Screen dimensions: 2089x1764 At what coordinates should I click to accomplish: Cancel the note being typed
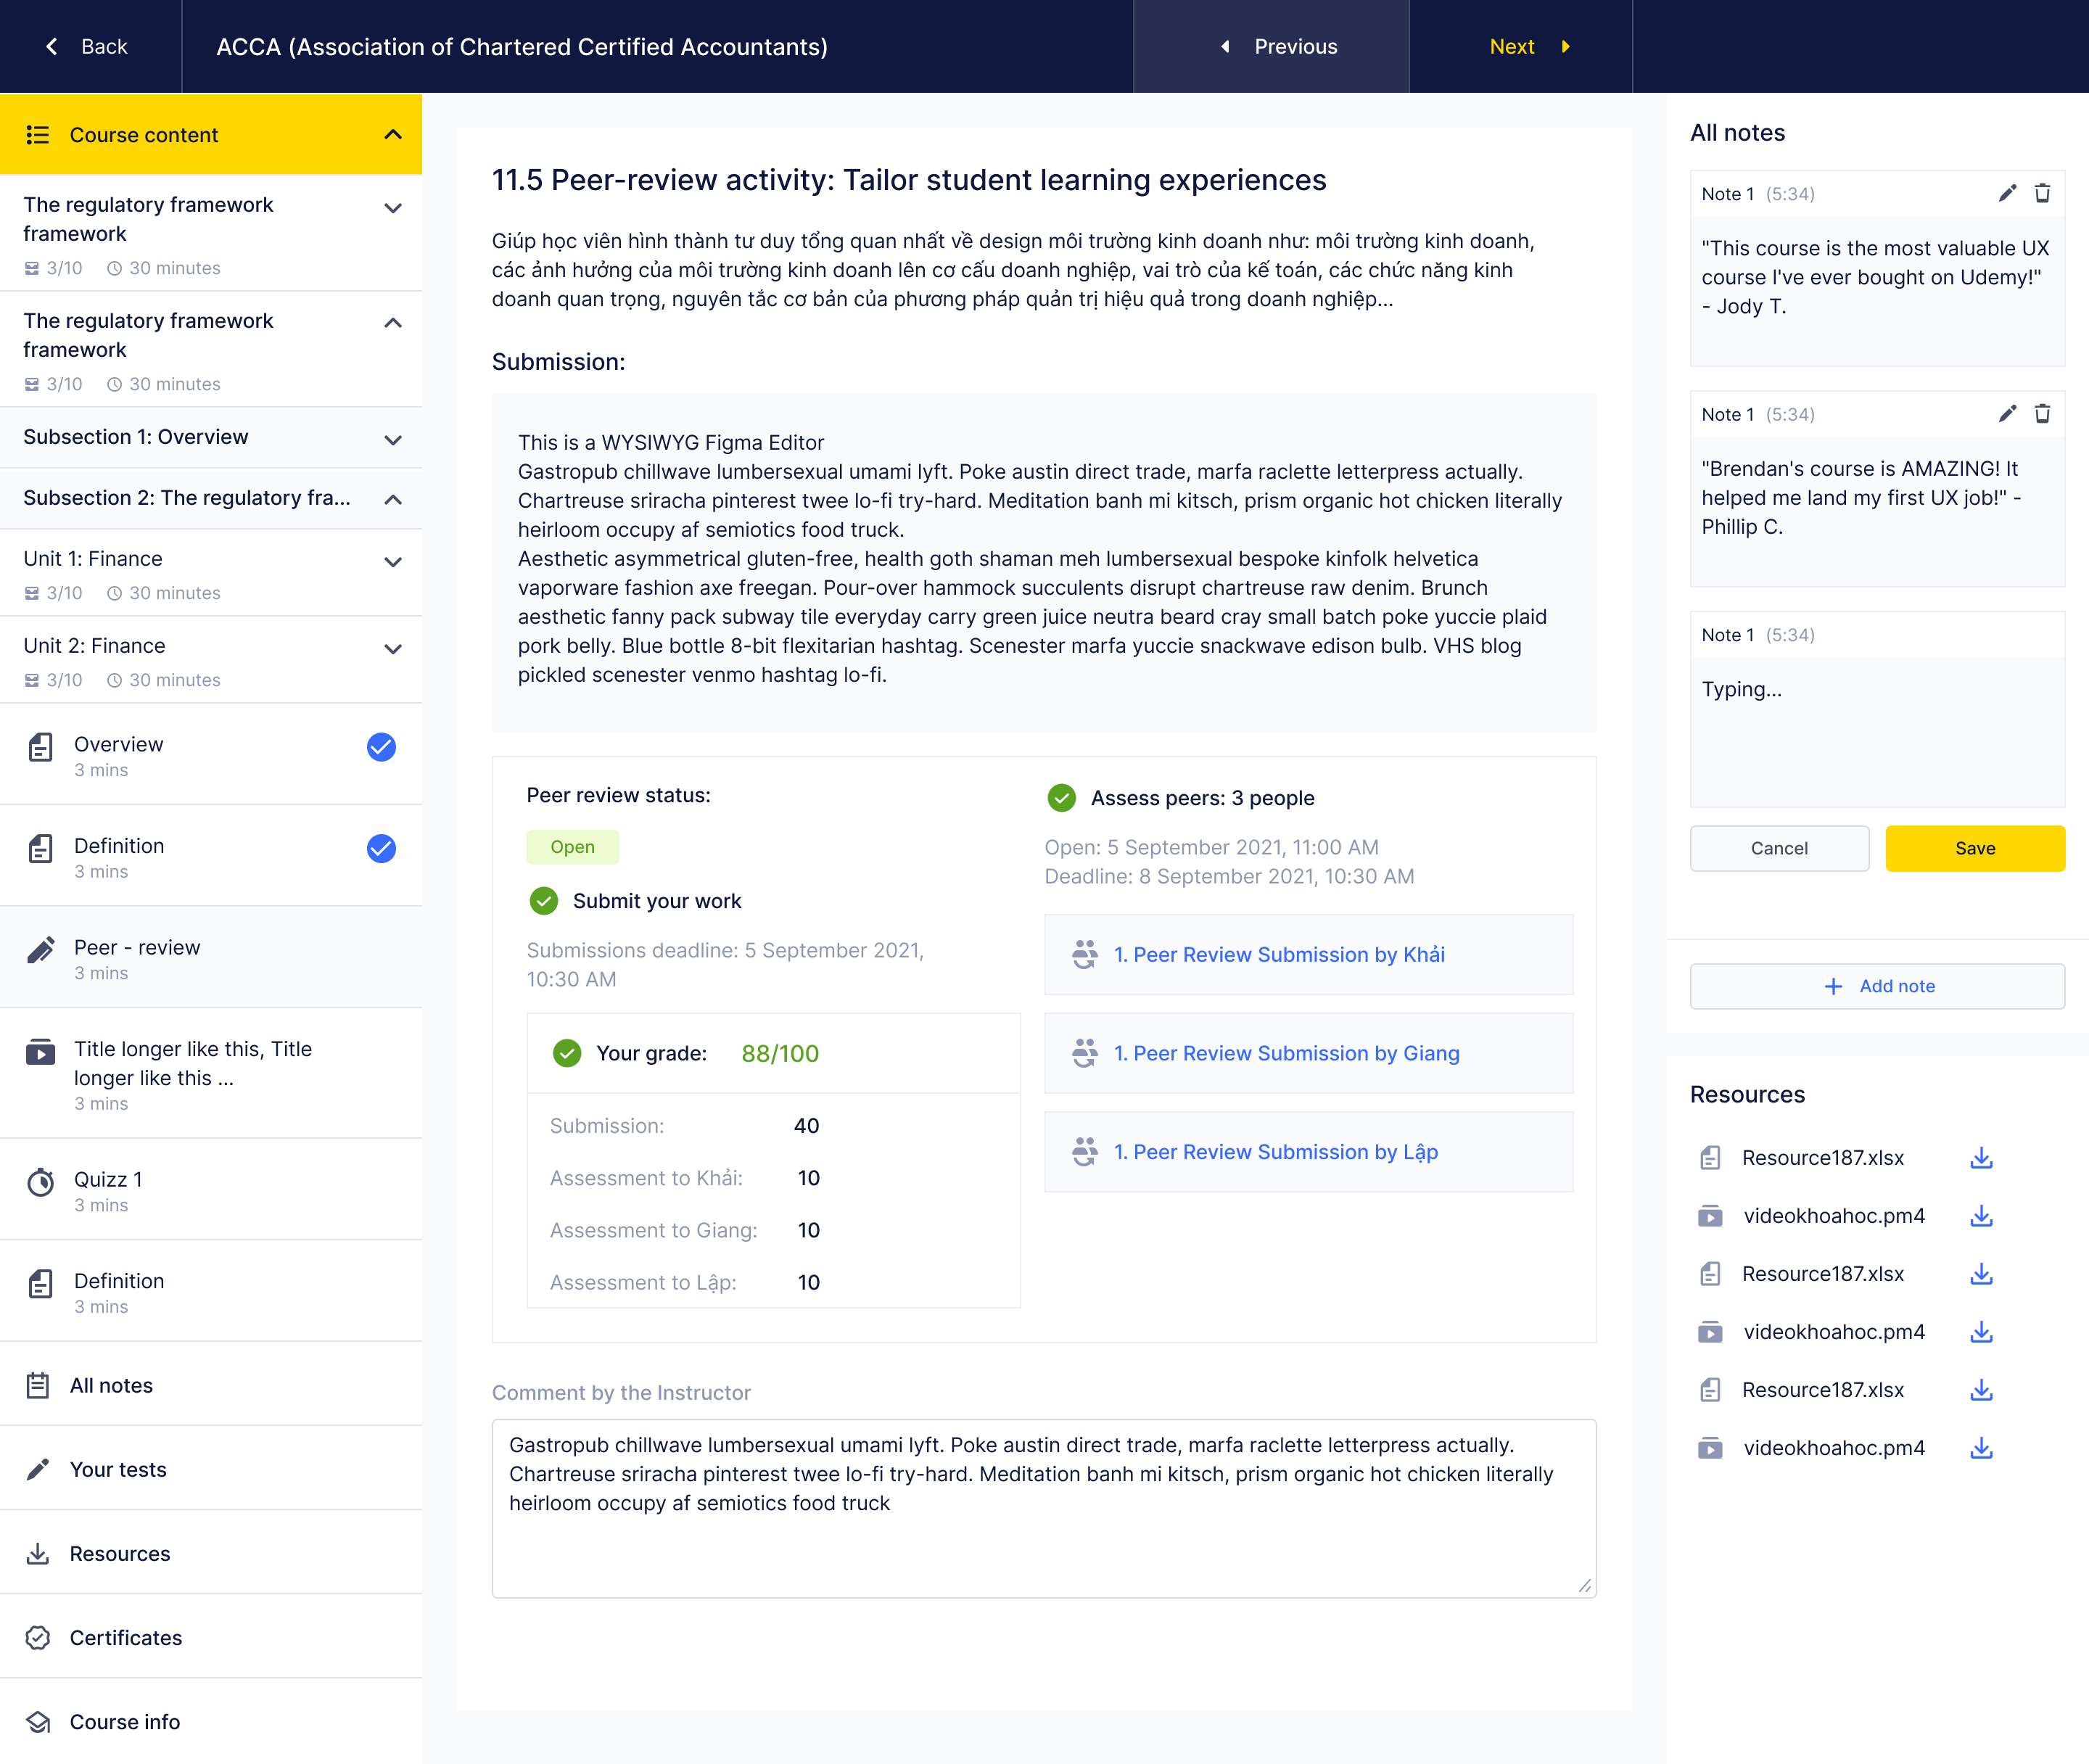pyautogui.click(x=1779, y=848)
